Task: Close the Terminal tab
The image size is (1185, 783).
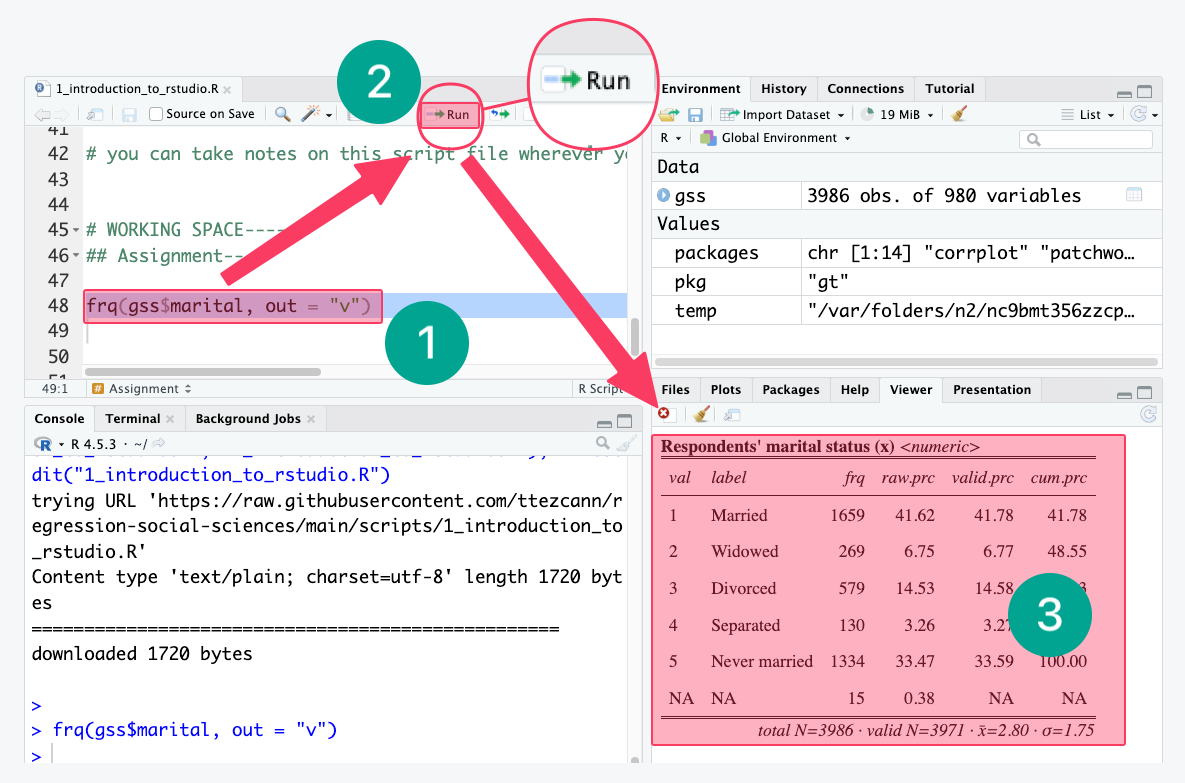Action: (x=170, y=419)
